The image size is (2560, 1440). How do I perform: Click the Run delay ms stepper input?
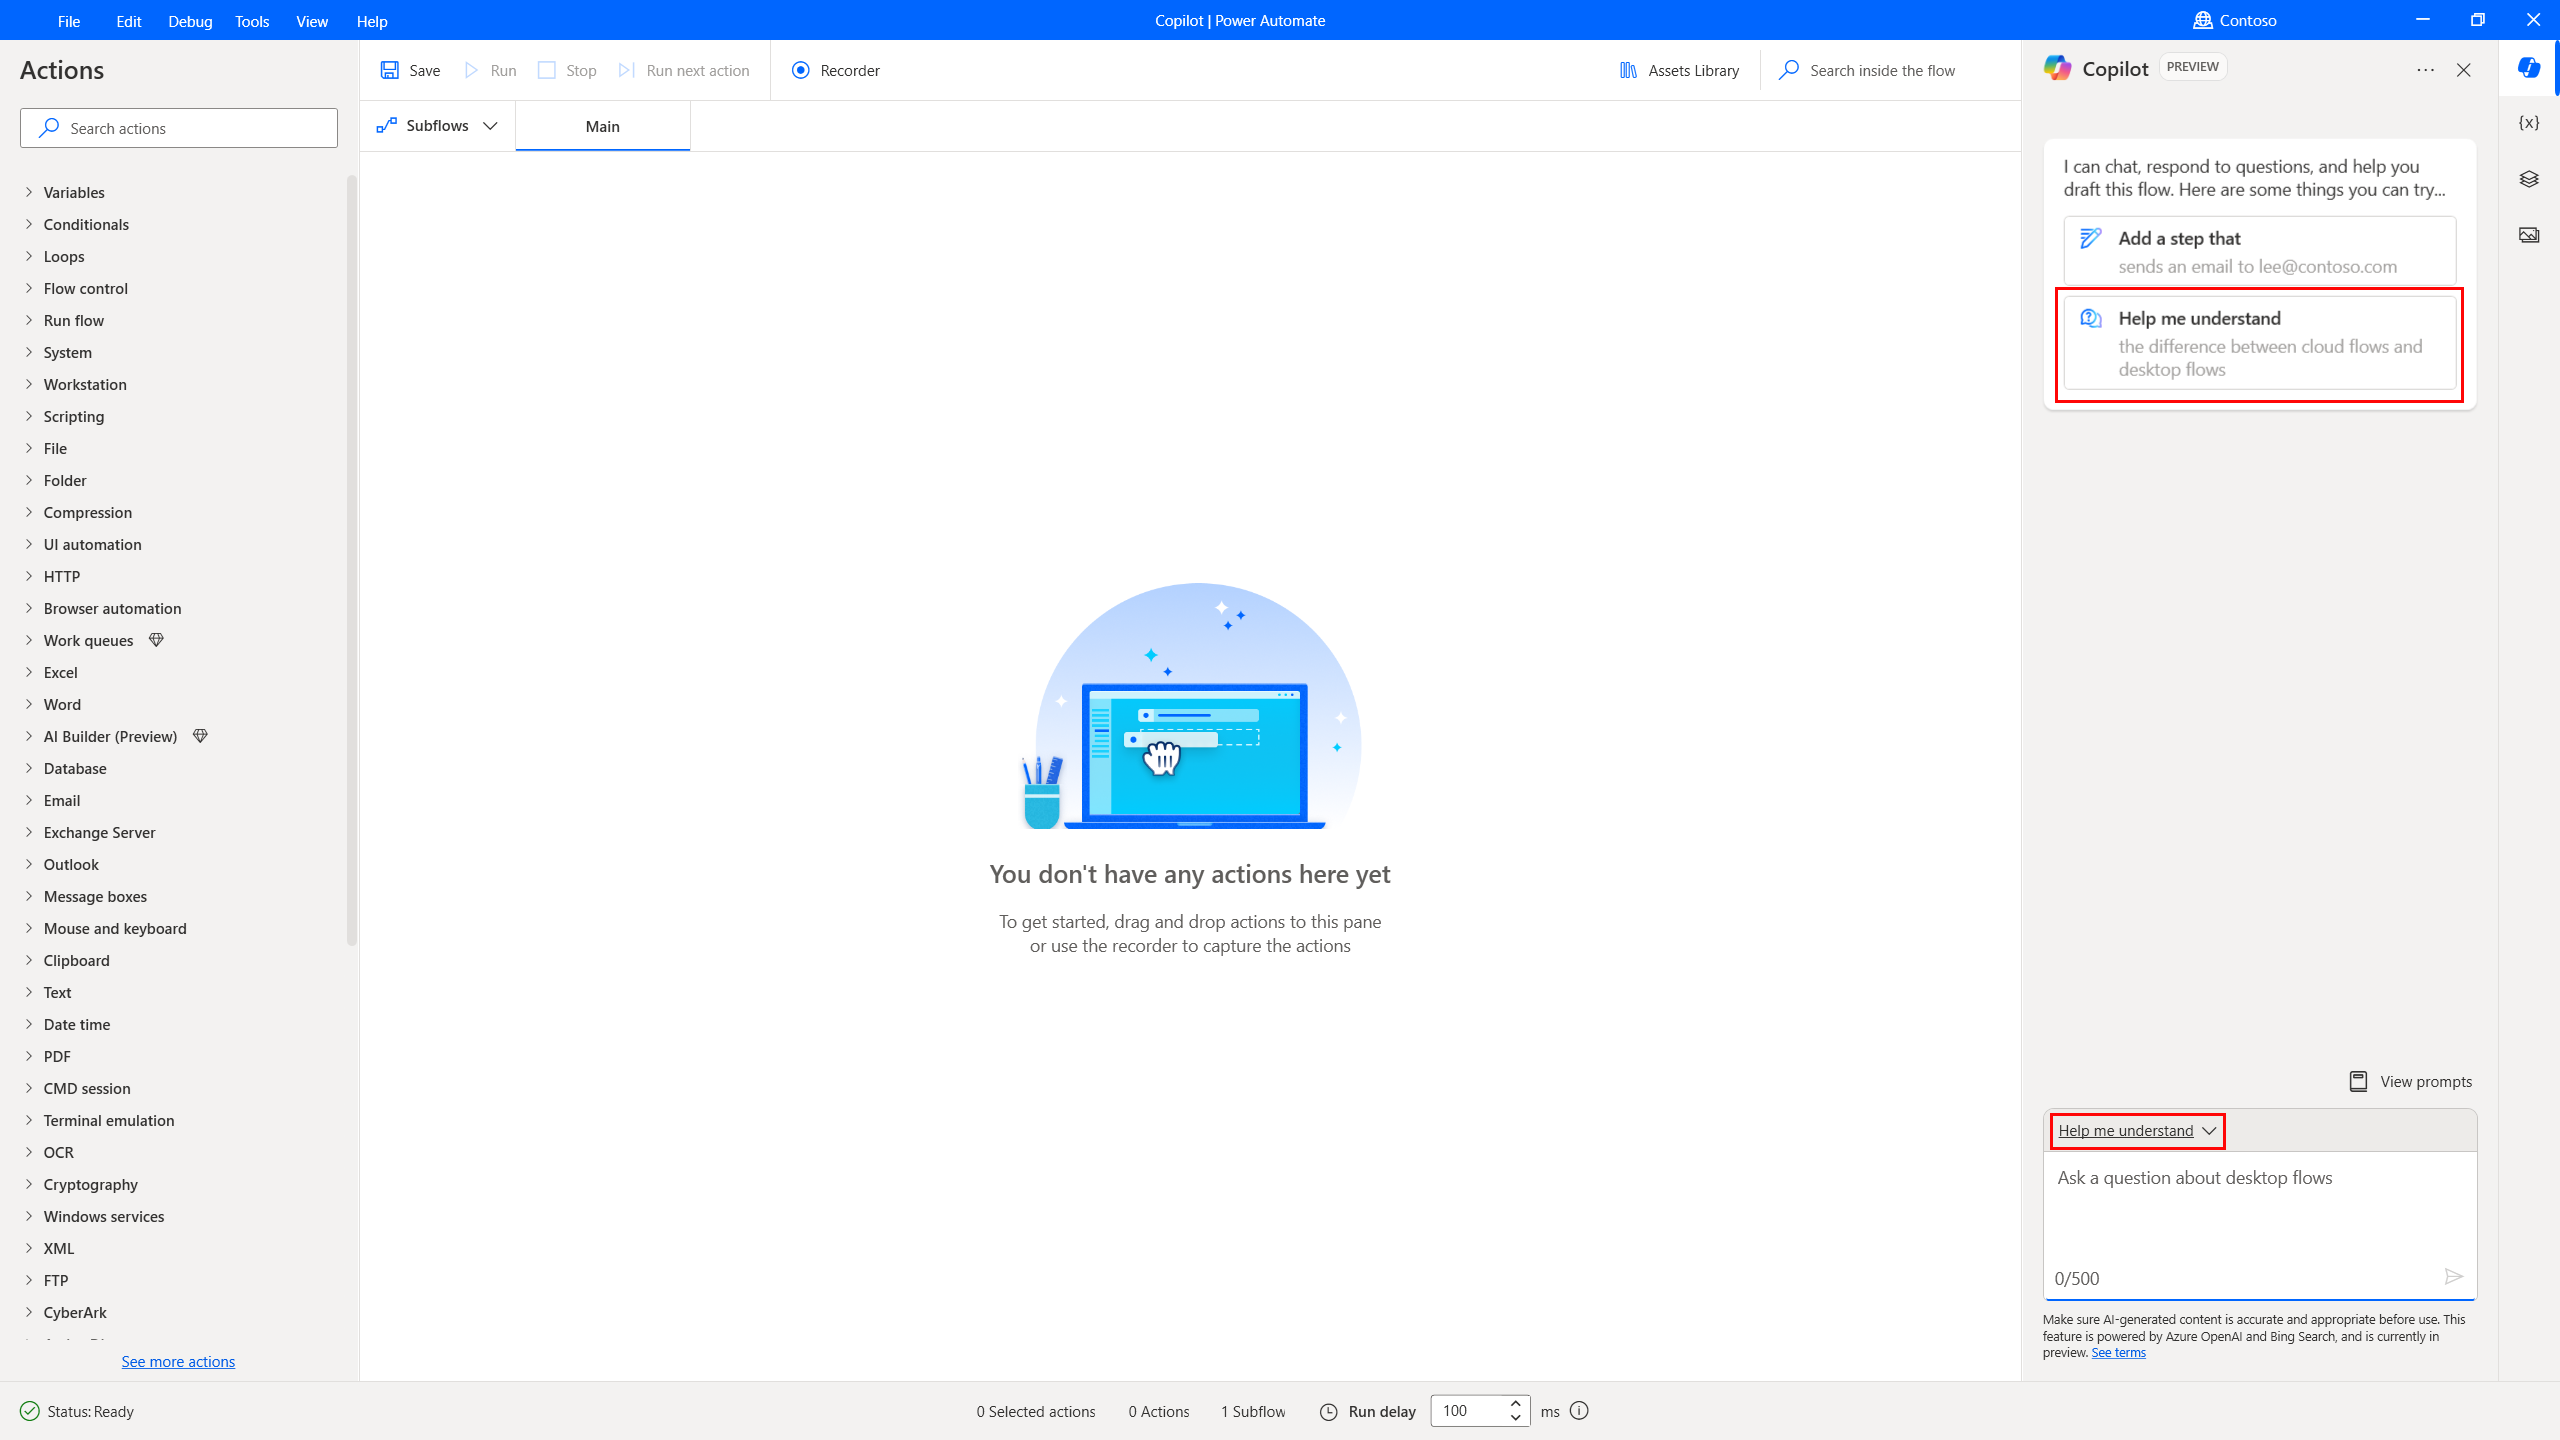[1479, 1410]
